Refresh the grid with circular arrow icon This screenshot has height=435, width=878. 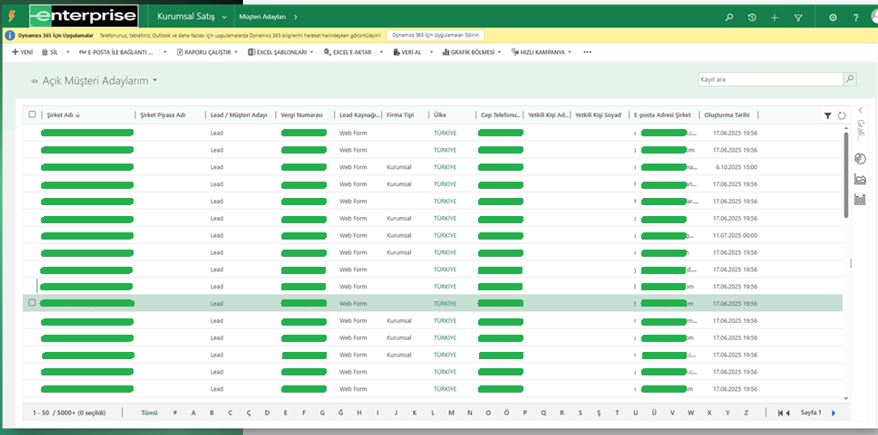coord(842,115)
